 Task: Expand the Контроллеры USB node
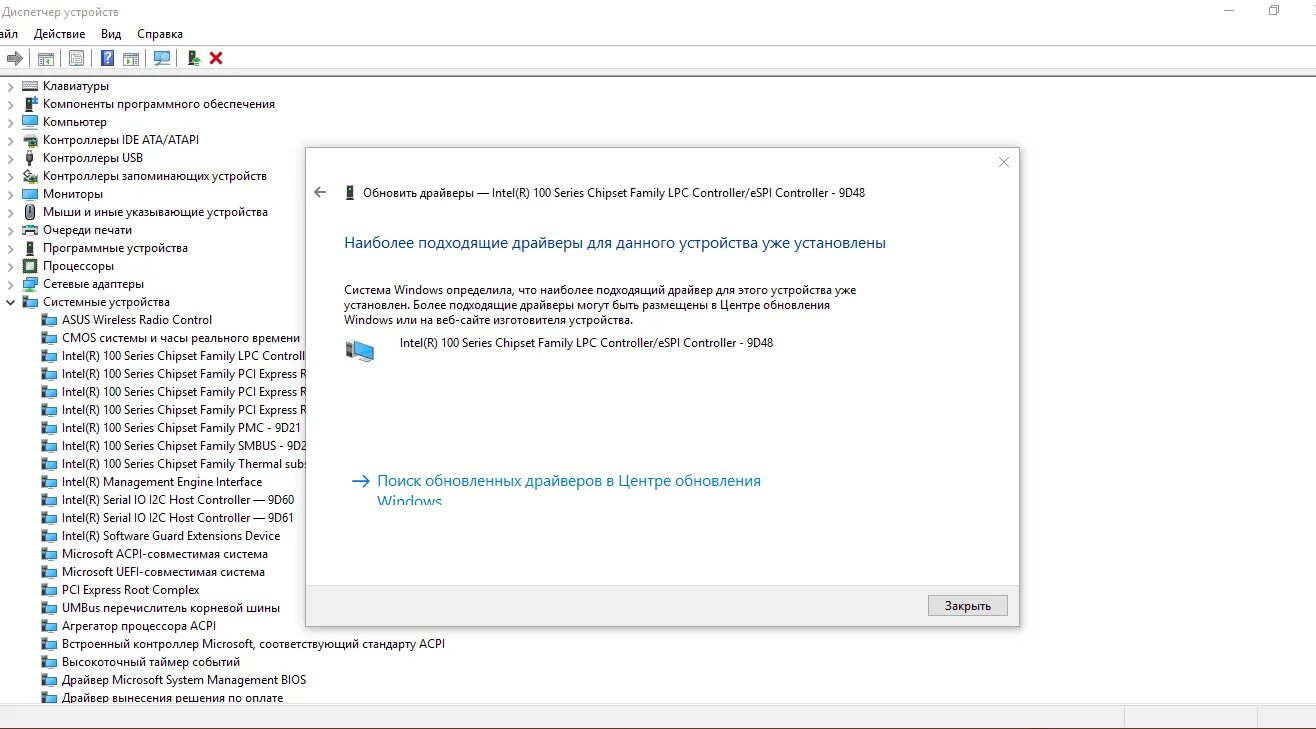pos(11,158)
